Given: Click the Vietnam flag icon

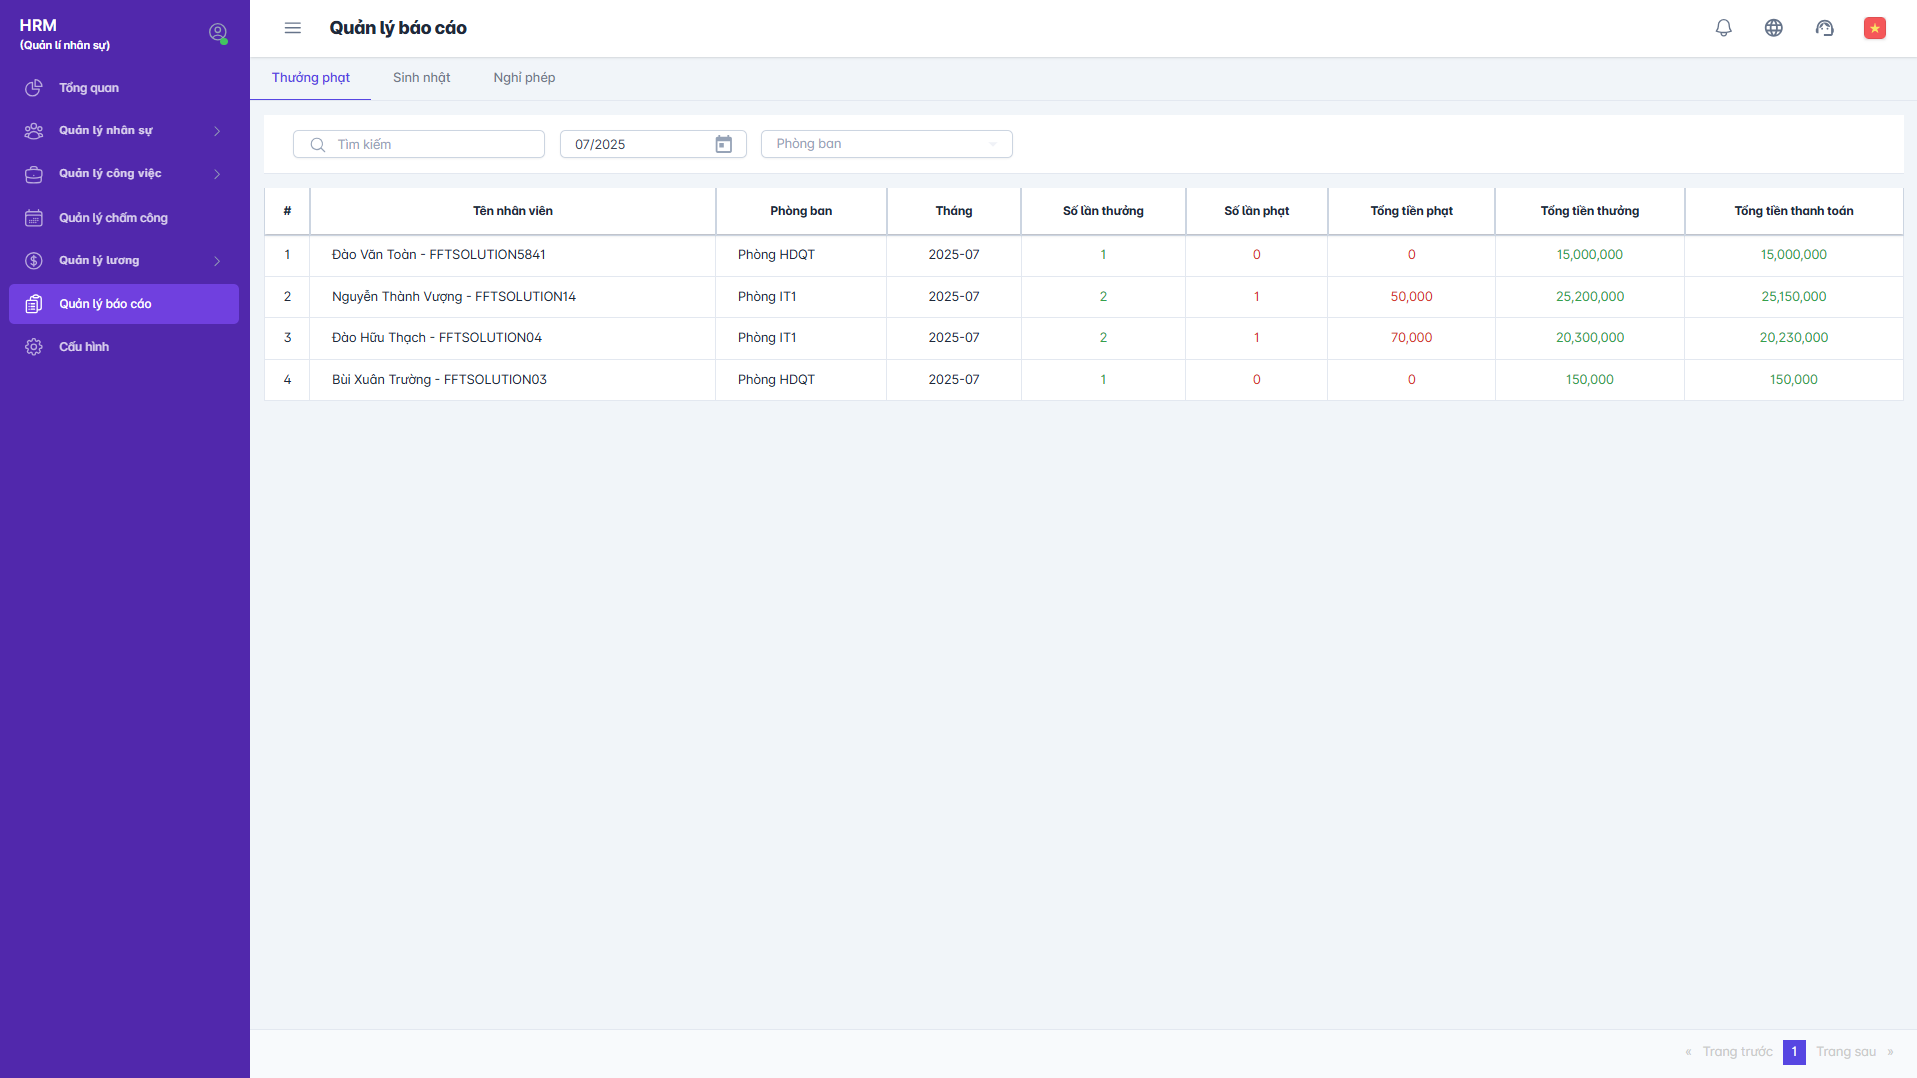Looking at the screenshot, I should pos(1874,28).
